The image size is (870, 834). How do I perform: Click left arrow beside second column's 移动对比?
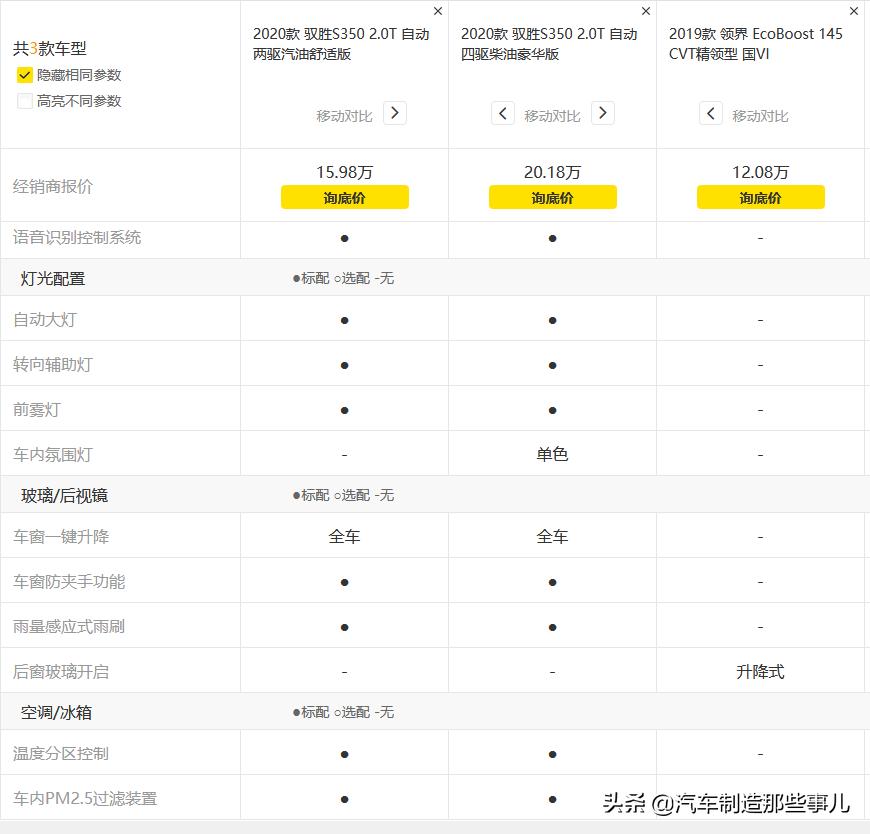[503, 113]
